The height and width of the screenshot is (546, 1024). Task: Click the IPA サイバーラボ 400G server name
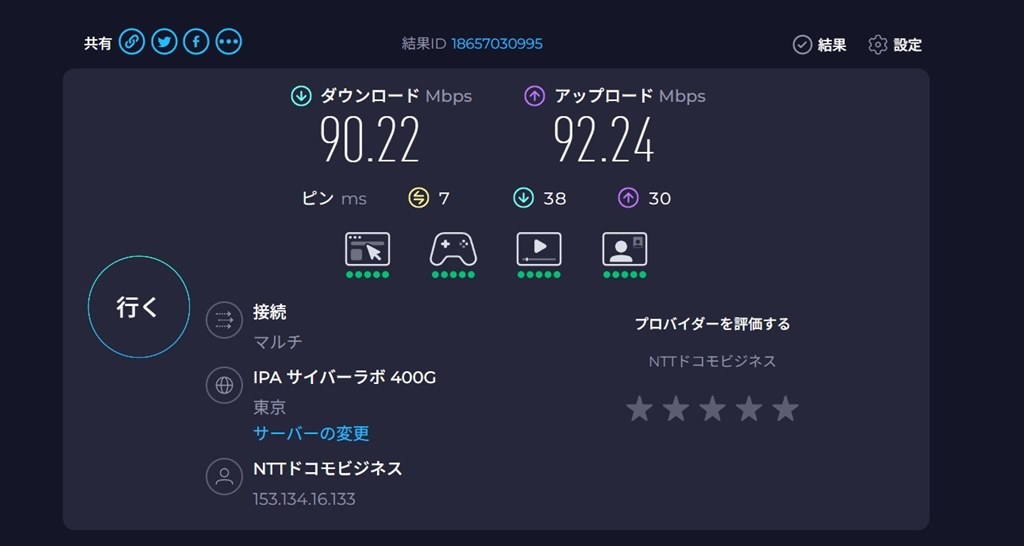[x=344, y=377]
